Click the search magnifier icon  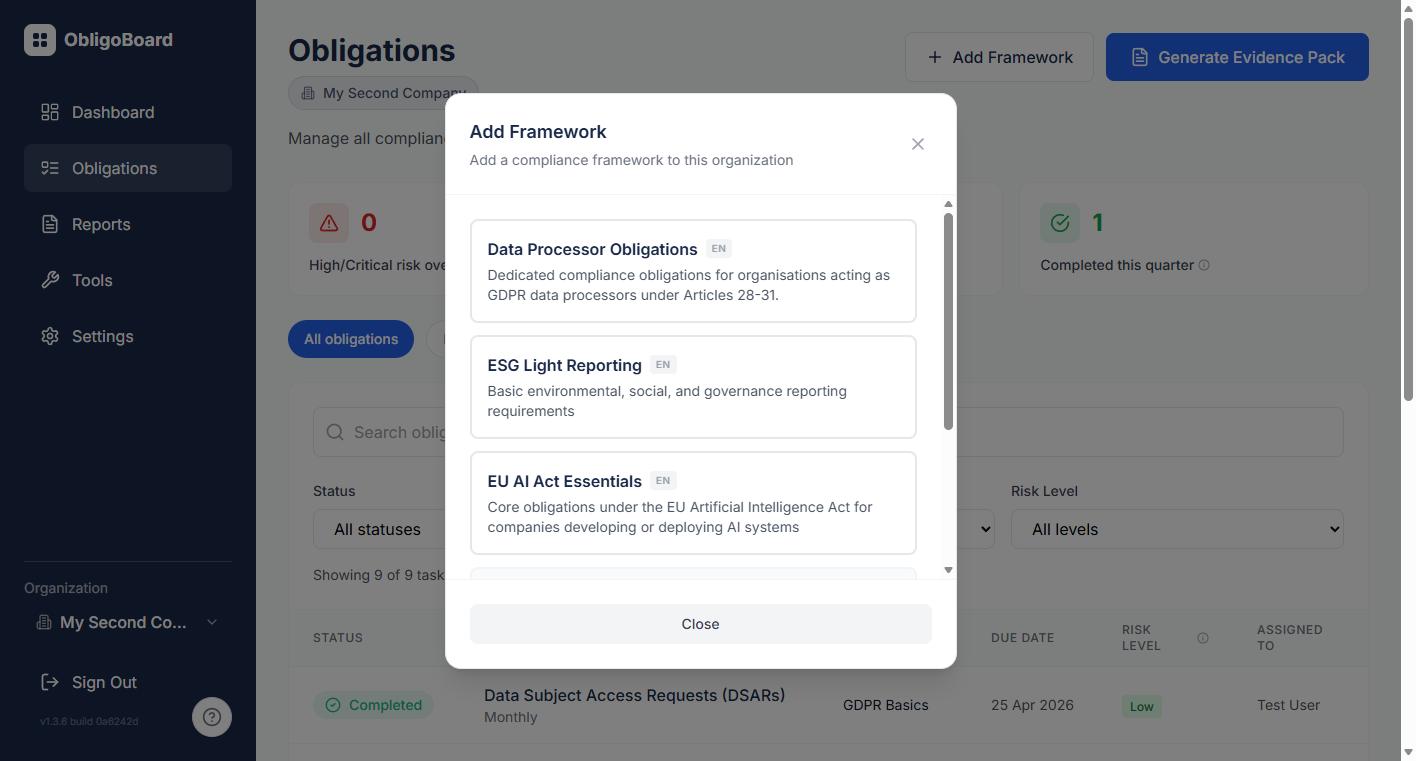pos(335,432)
